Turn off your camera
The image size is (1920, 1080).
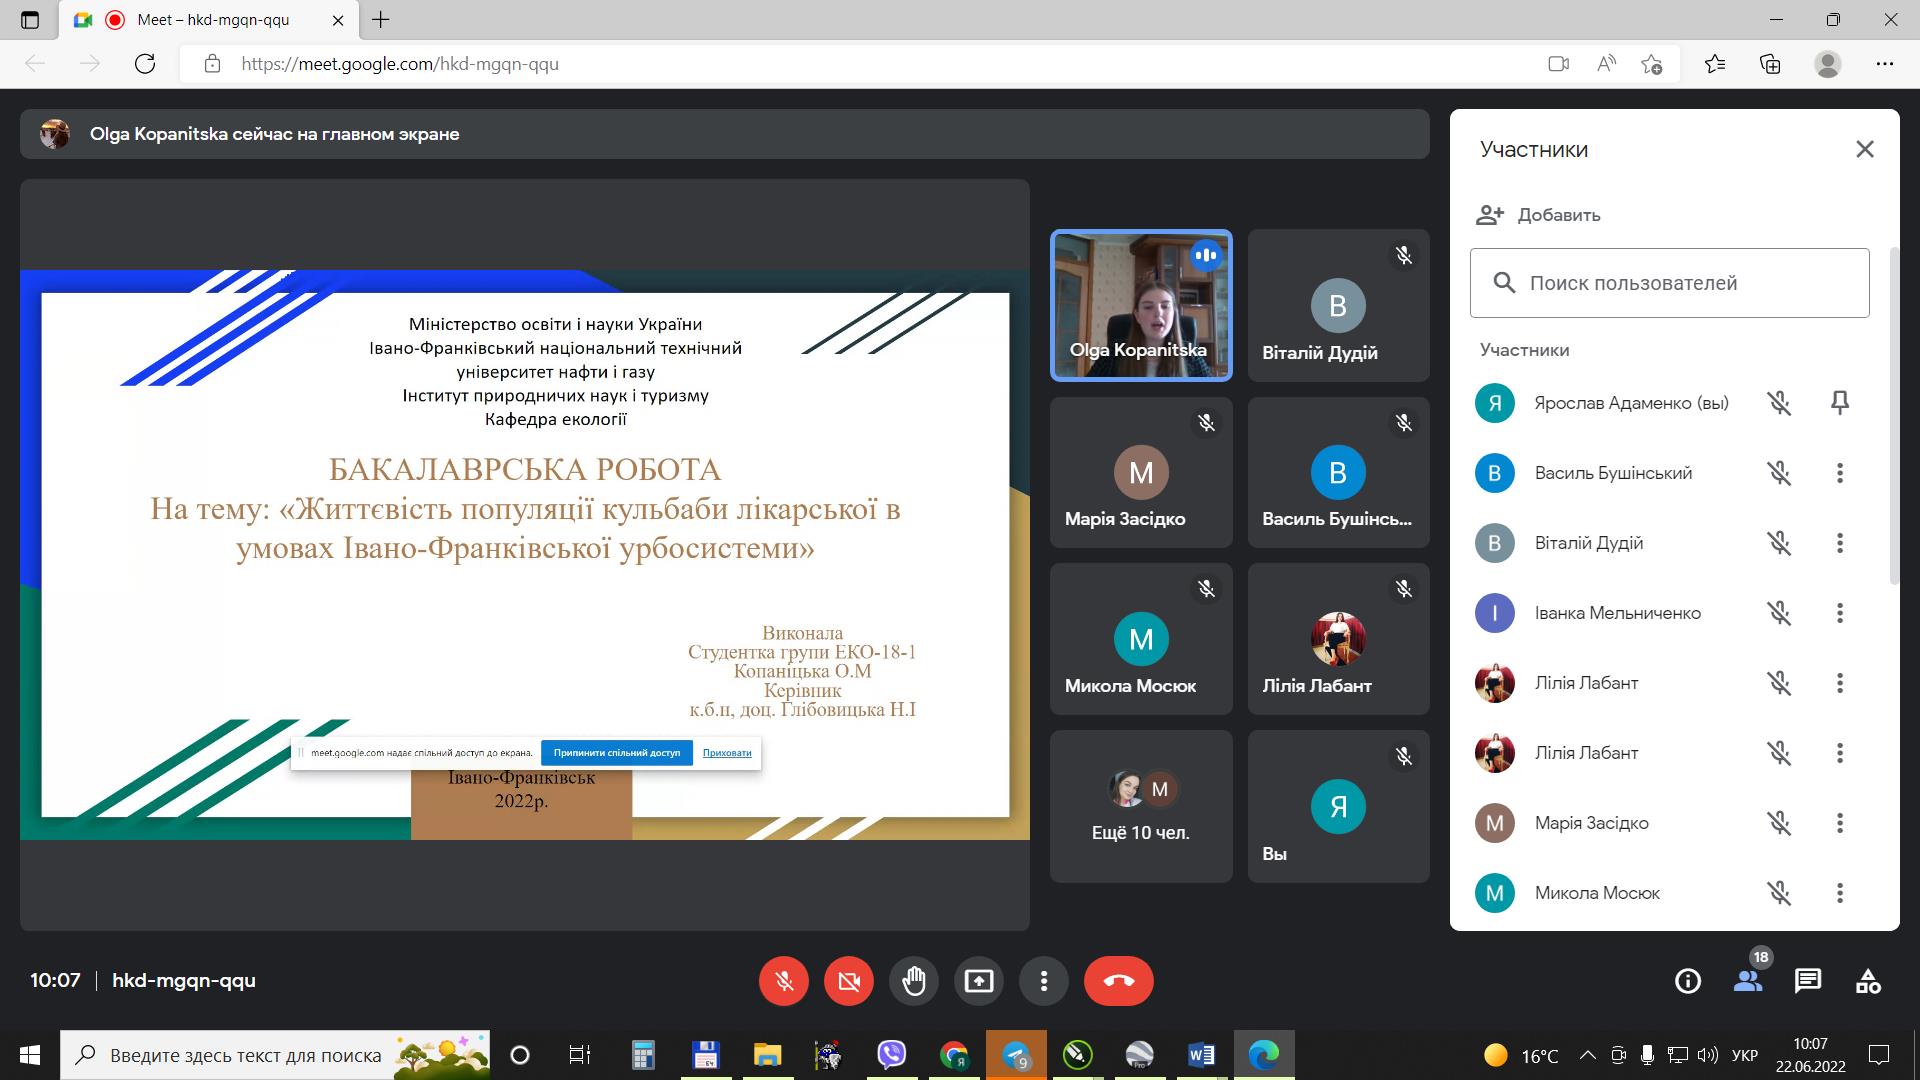[x=849, y=981]
